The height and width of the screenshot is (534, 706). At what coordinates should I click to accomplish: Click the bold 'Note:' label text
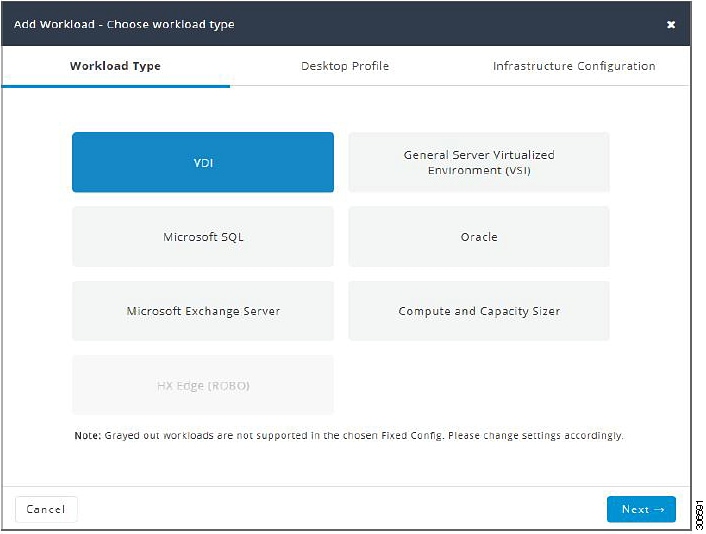coord(88,435)
